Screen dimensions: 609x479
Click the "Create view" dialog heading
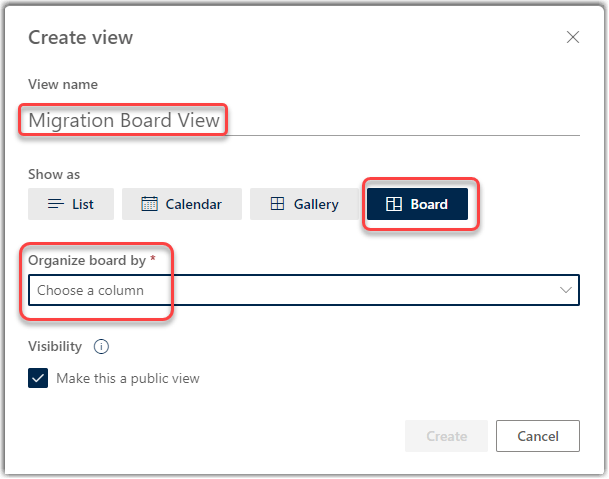click(80, 38)
